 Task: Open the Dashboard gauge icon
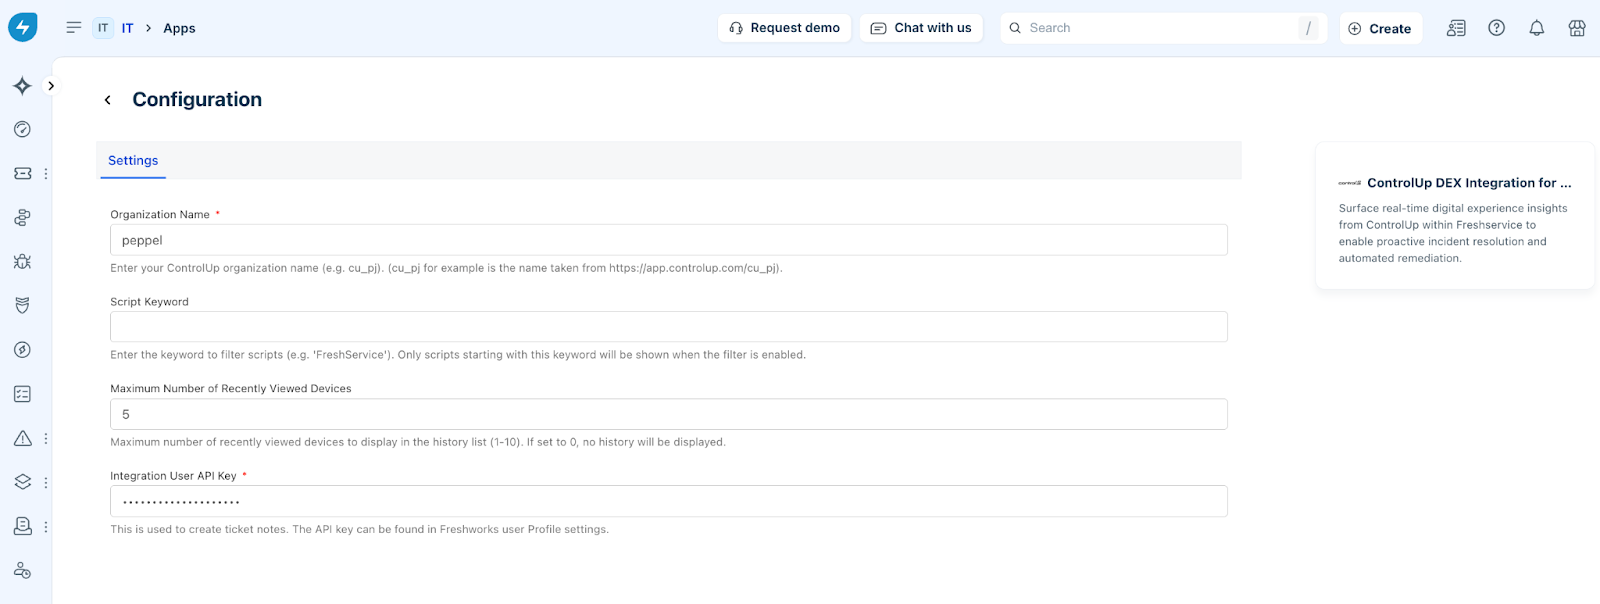pyautogui.click(x=22, y=129)
